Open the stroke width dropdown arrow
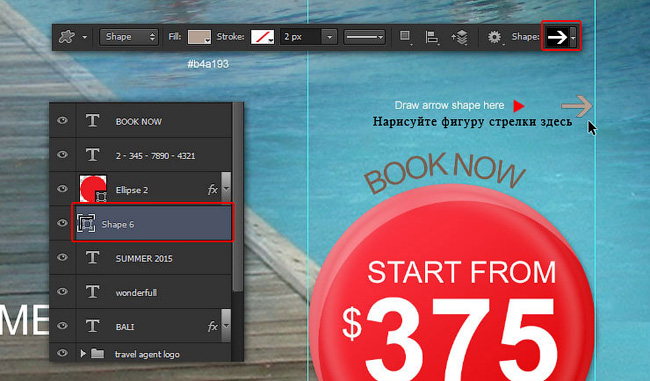Viewport: 650px width, 381px height. point(330,37)
